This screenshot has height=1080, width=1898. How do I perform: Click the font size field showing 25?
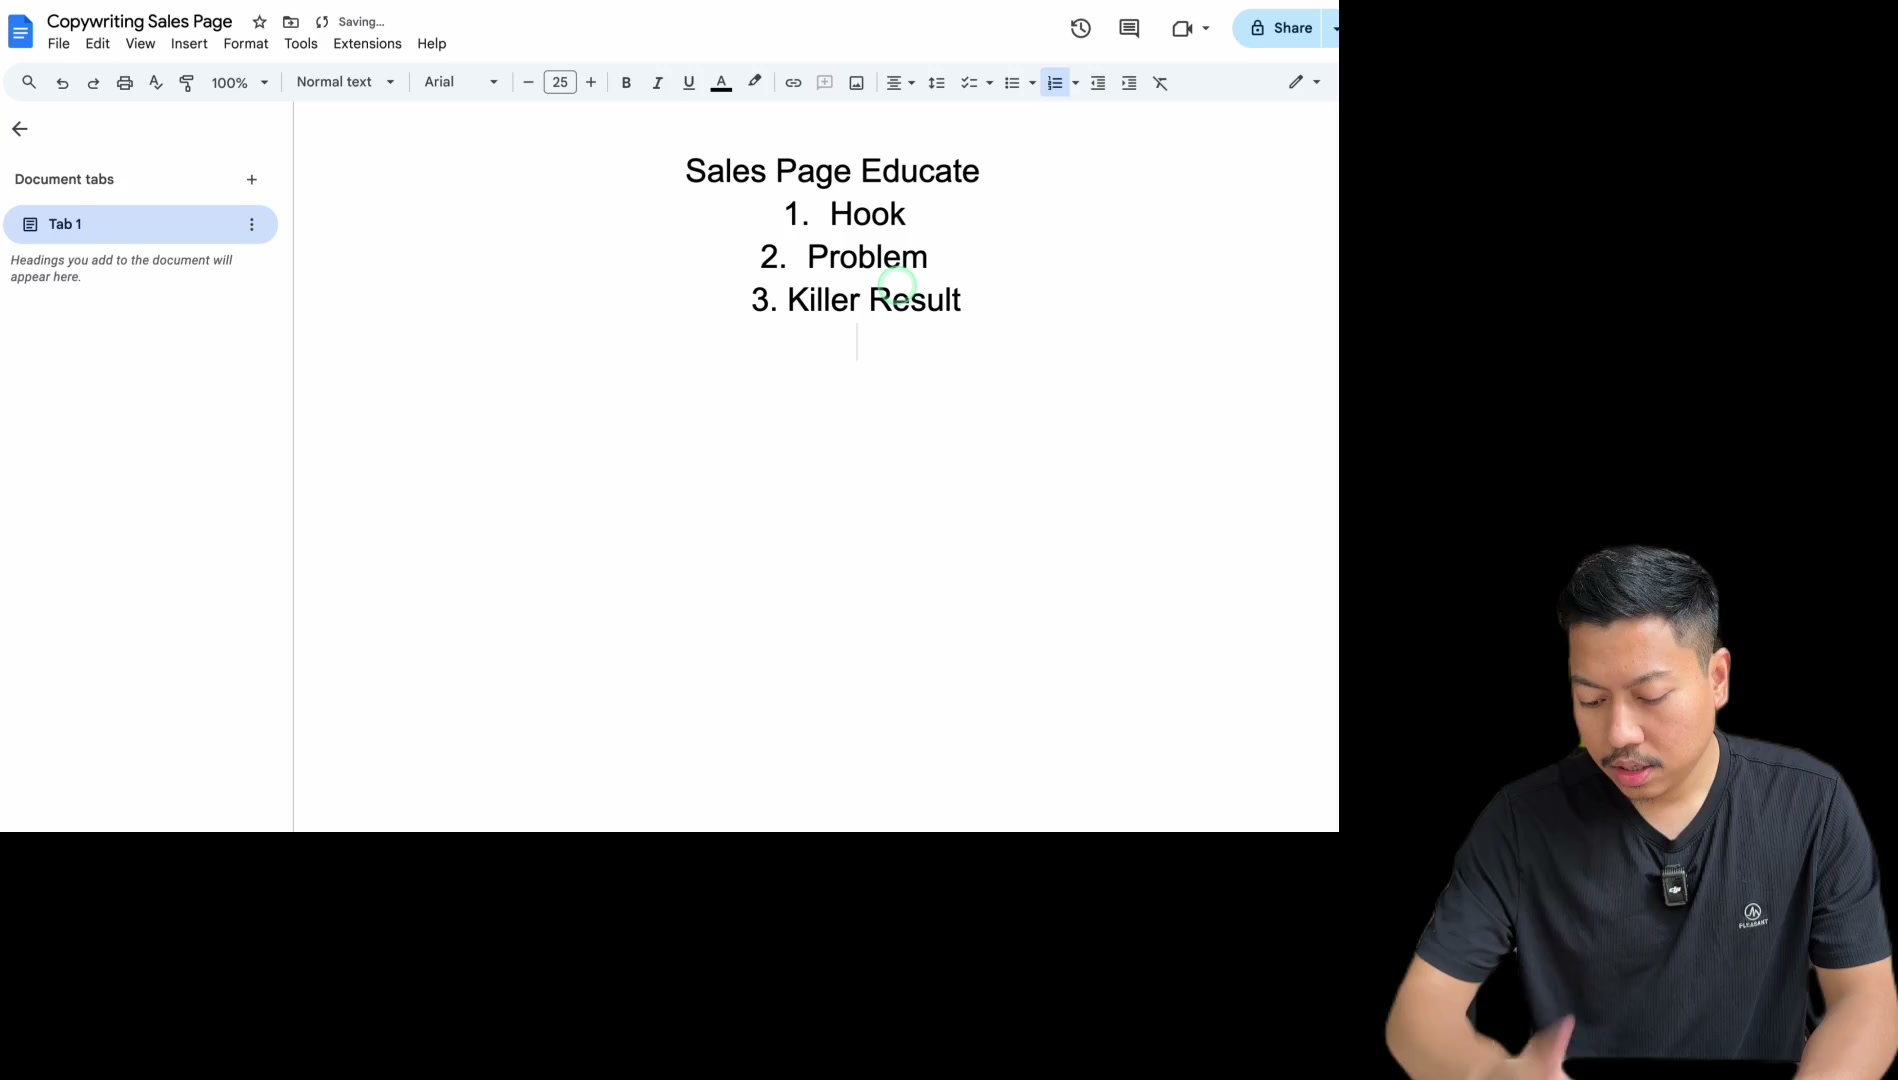[560, 82]
